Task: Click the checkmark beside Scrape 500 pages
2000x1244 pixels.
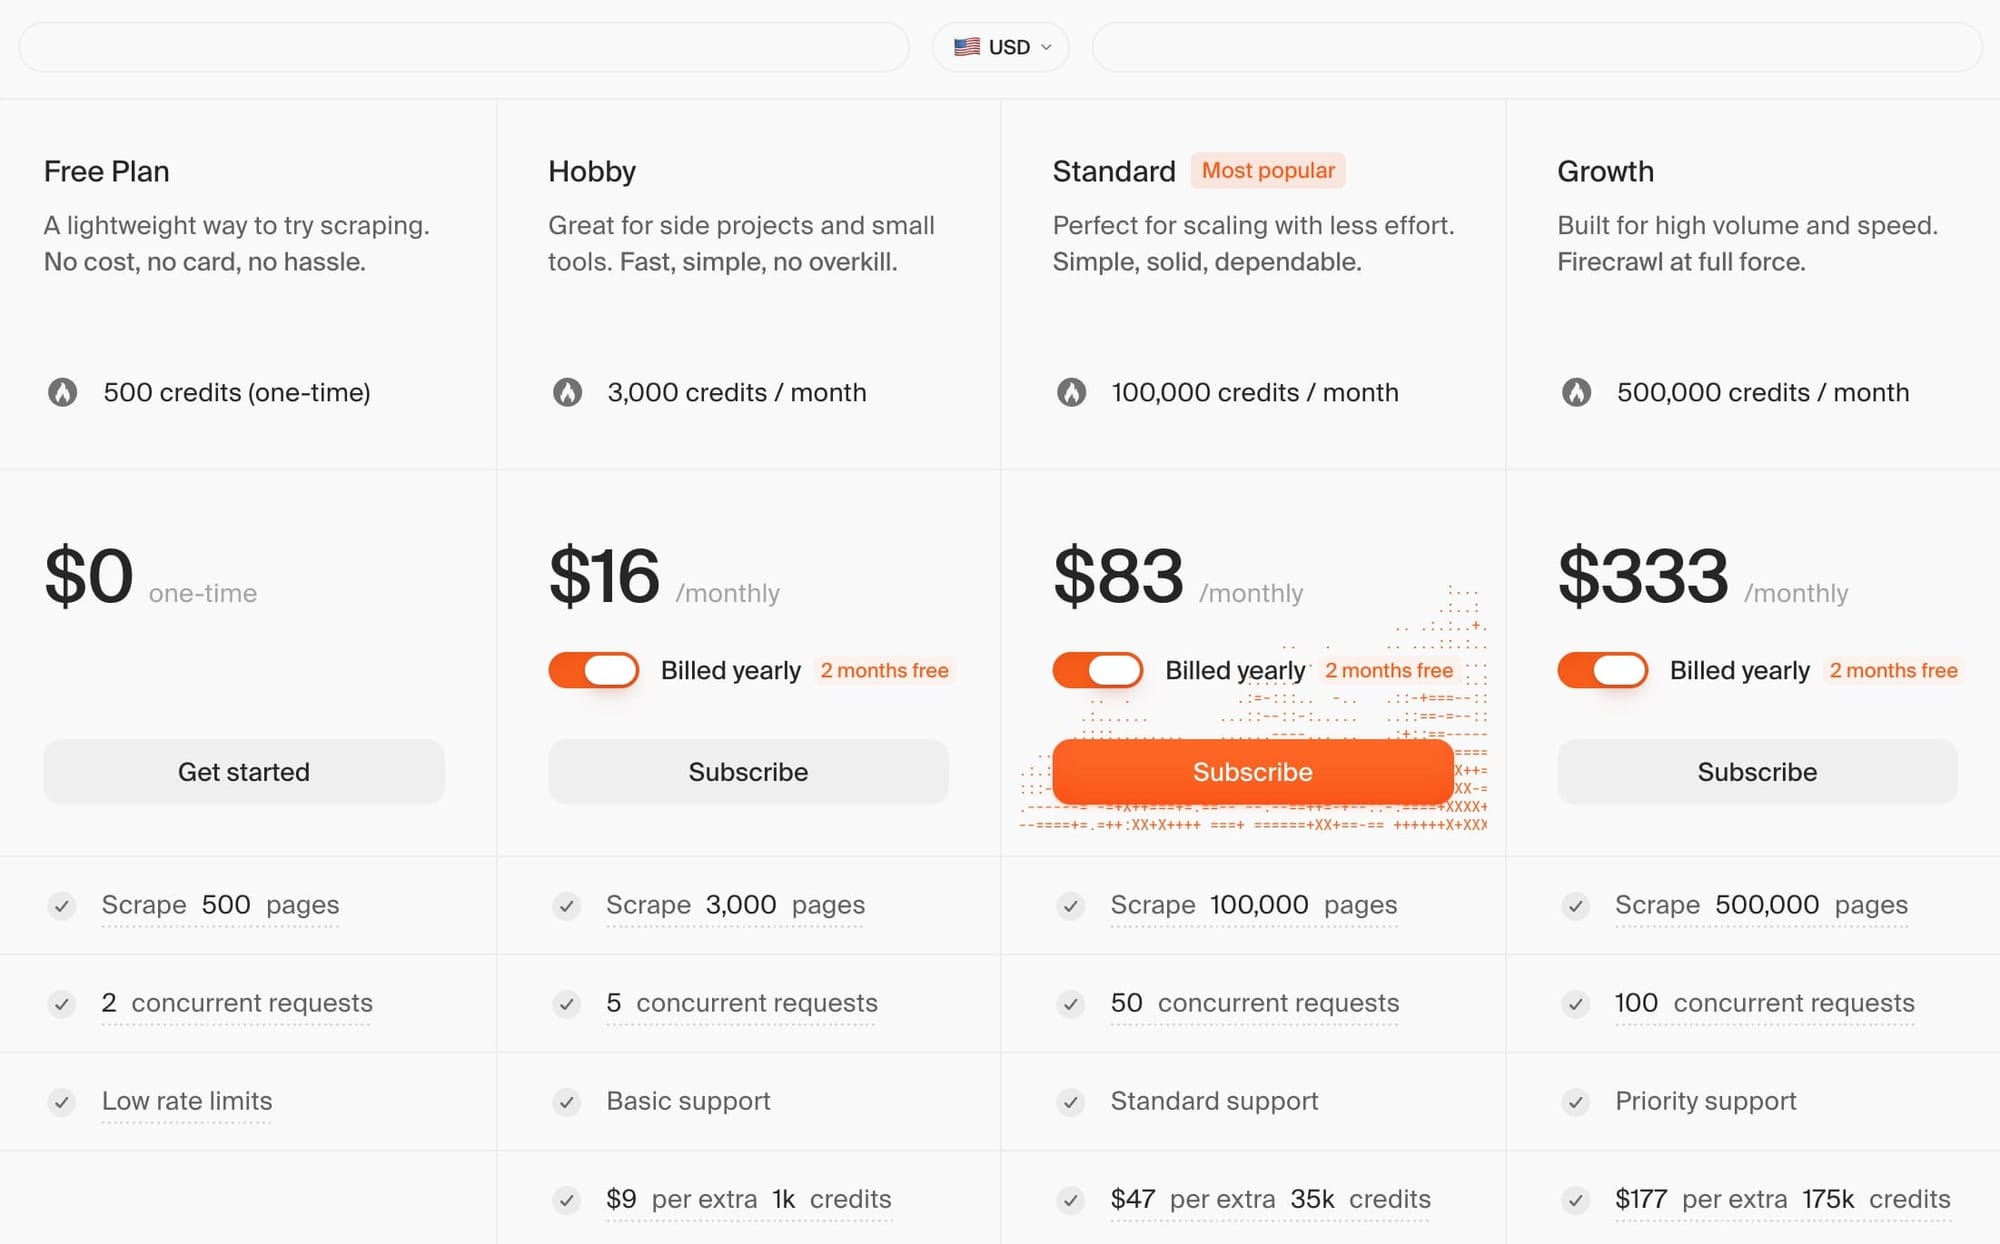Action: [62, 906]
